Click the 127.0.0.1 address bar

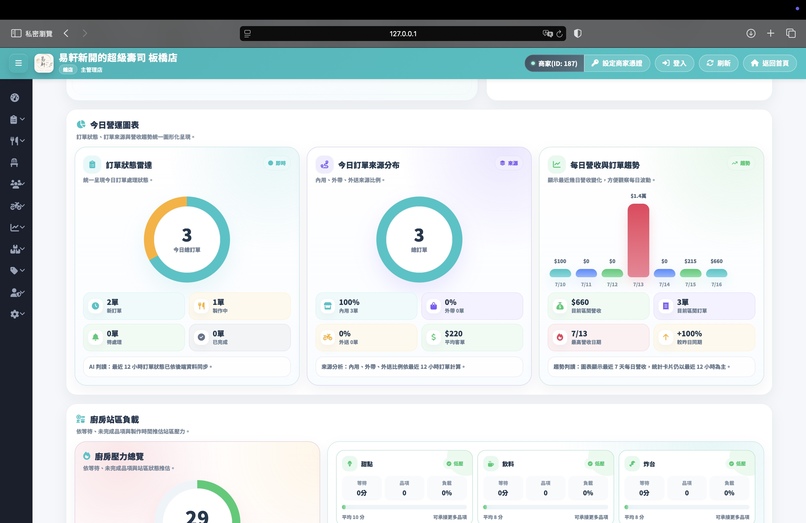402,33
